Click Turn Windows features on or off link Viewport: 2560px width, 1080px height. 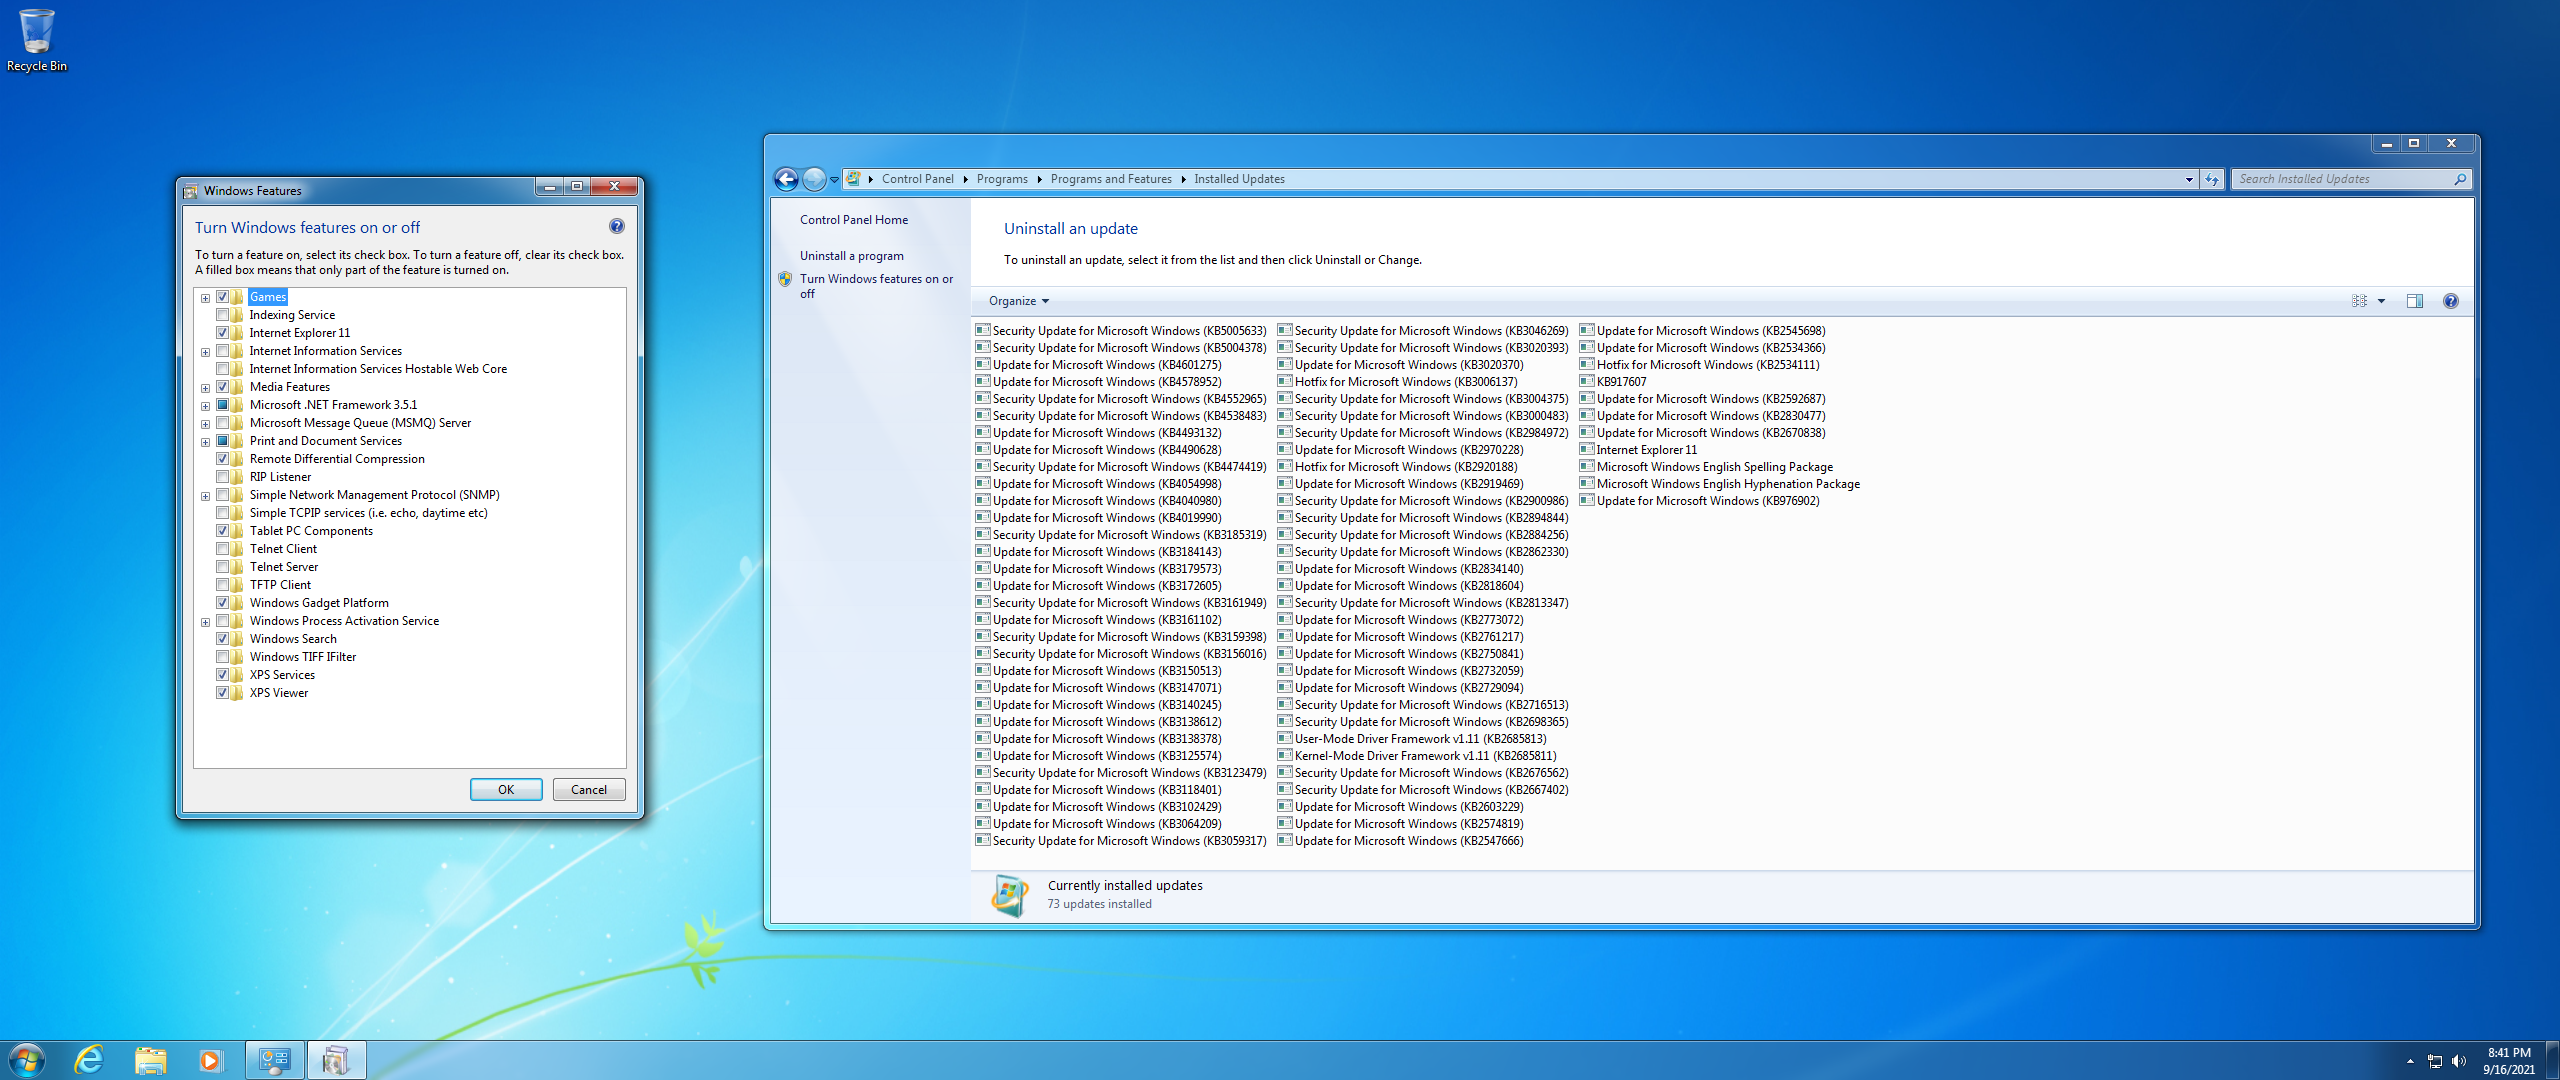[x=876, y=286]
